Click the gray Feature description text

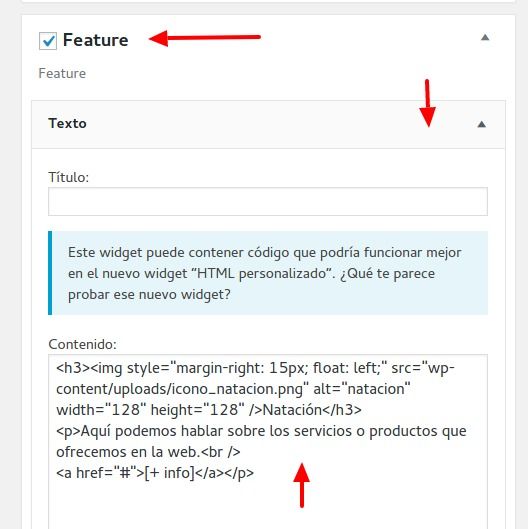pyautogui.click(x=62, y=74)
